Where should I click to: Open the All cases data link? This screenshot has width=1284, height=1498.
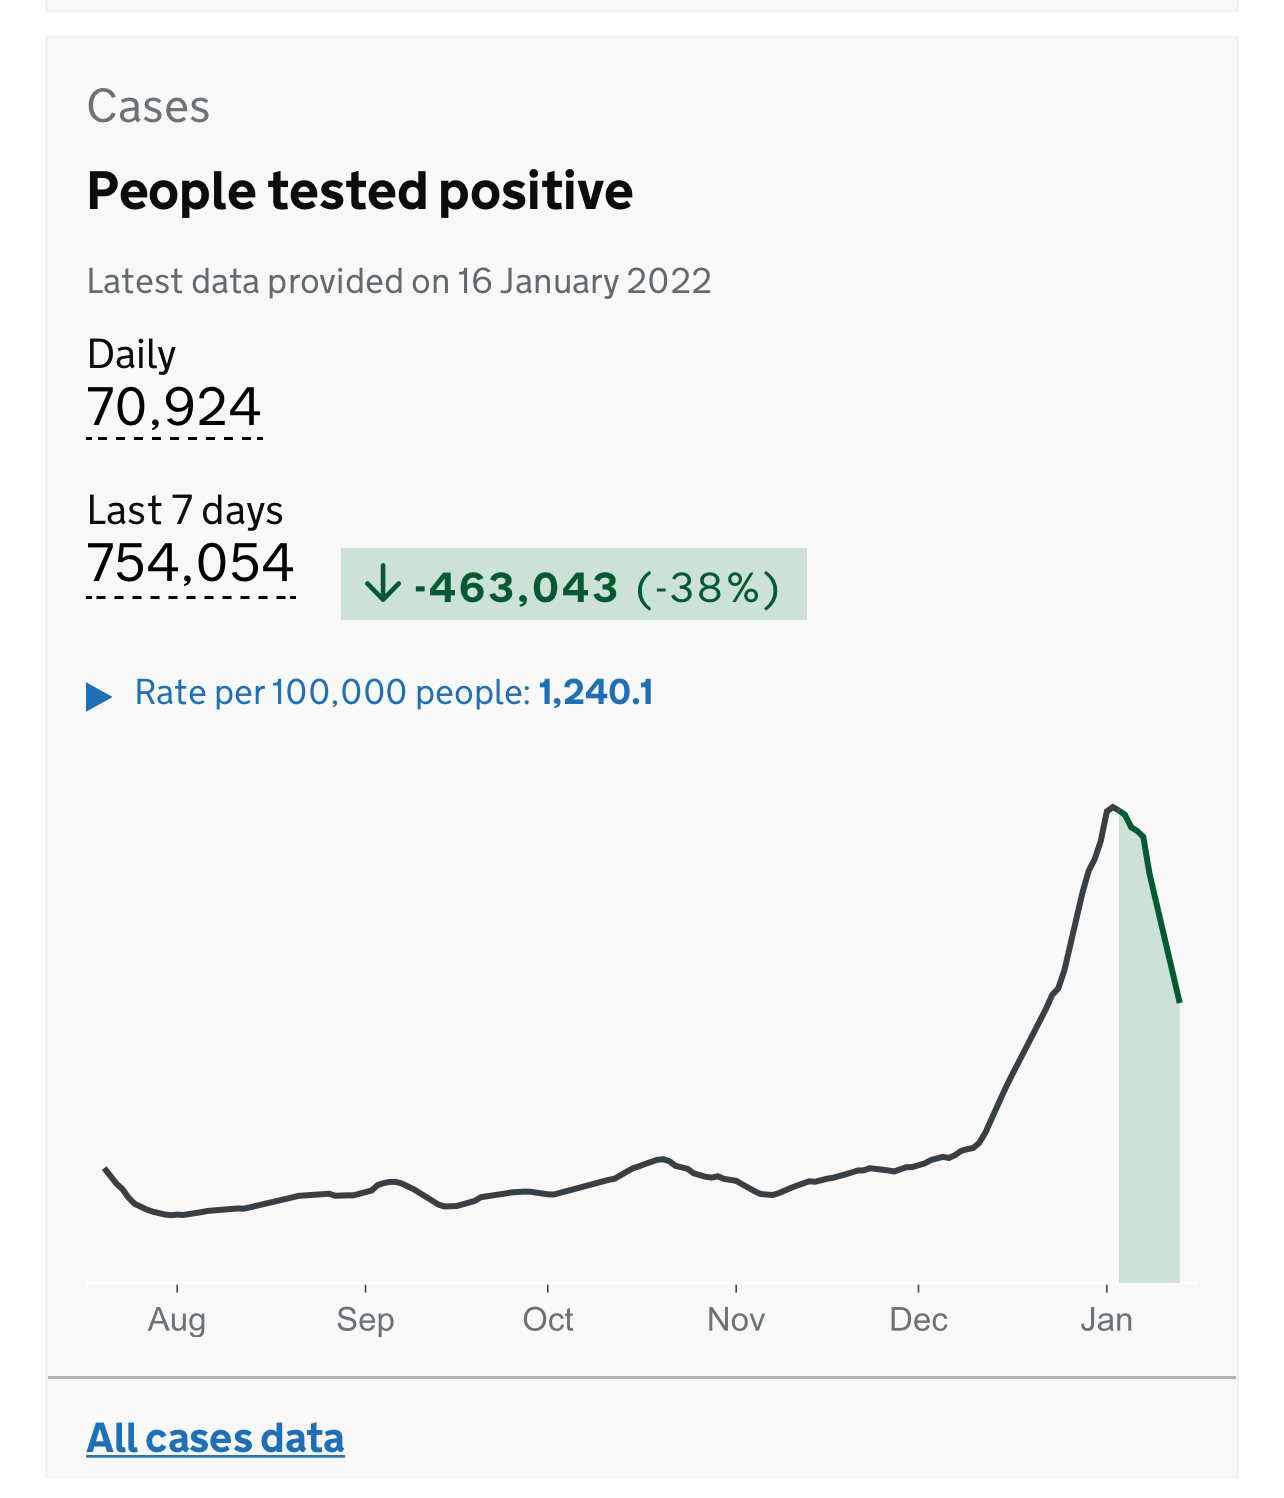point(216,1437)
